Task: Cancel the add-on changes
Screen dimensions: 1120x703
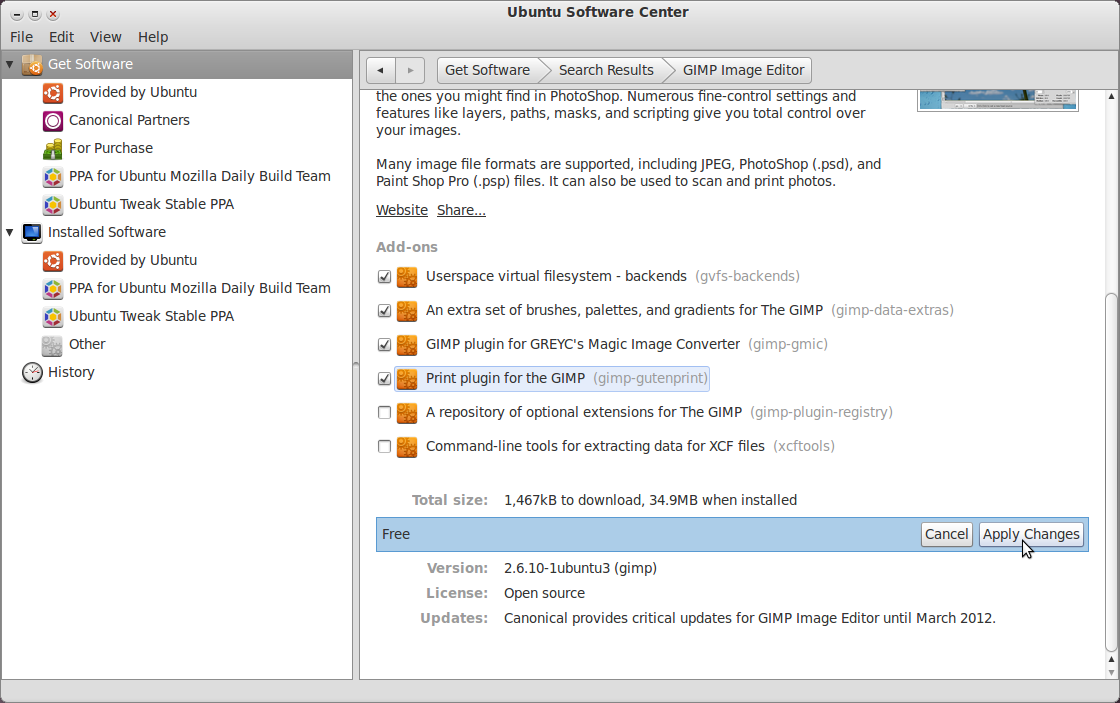Action: (946, 534)
